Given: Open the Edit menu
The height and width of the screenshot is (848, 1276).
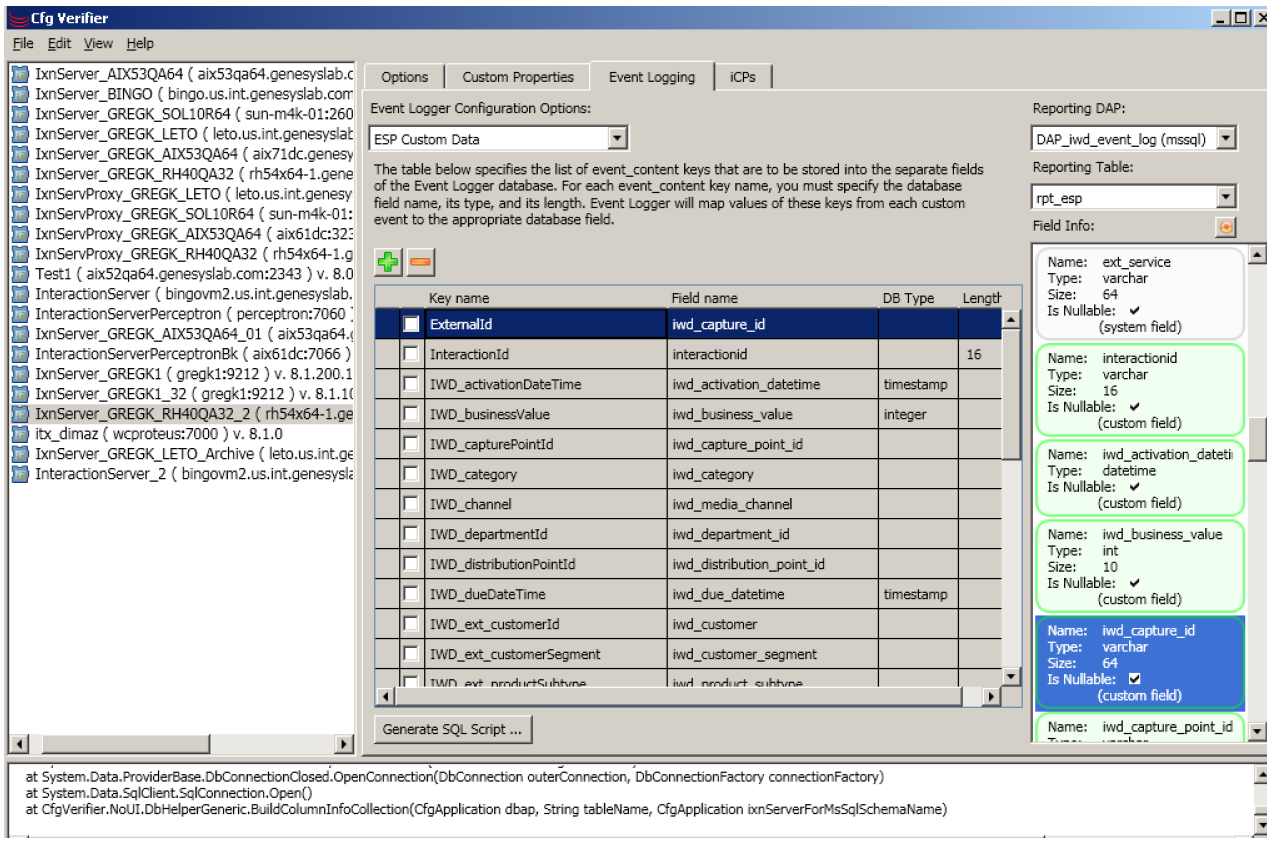Looking at the screenshot, I should [59, 44].
